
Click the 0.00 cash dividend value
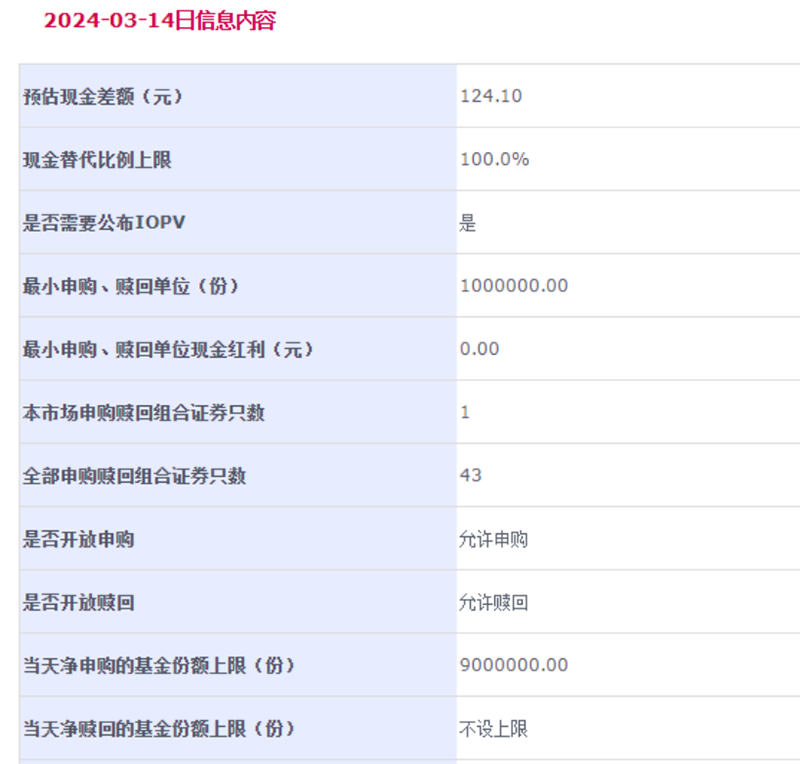click(479, 349)
